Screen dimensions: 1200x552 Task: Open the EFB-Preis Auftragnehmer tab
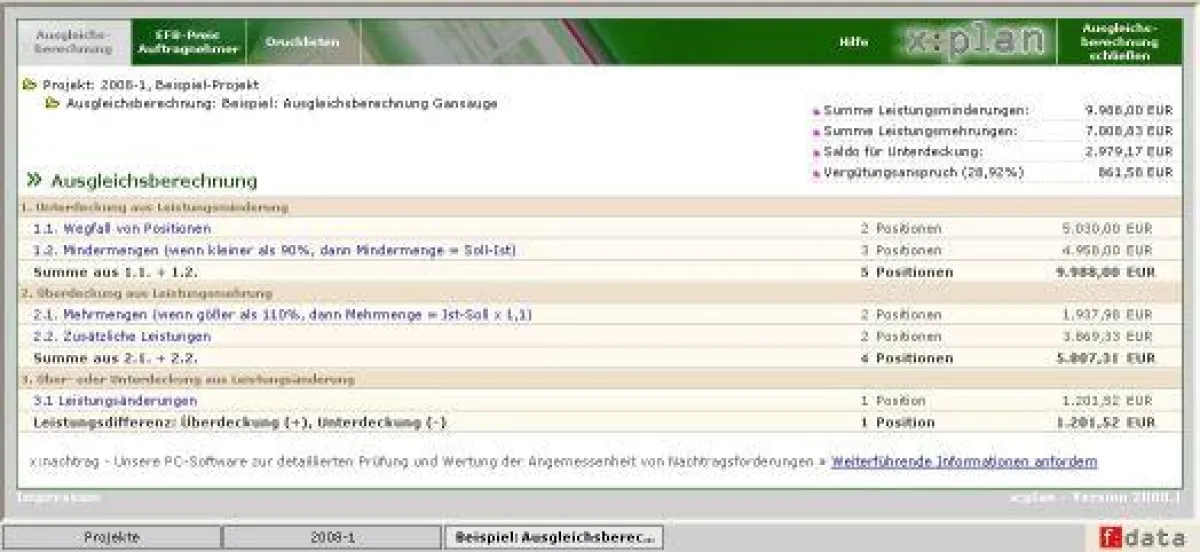point(189,42)
